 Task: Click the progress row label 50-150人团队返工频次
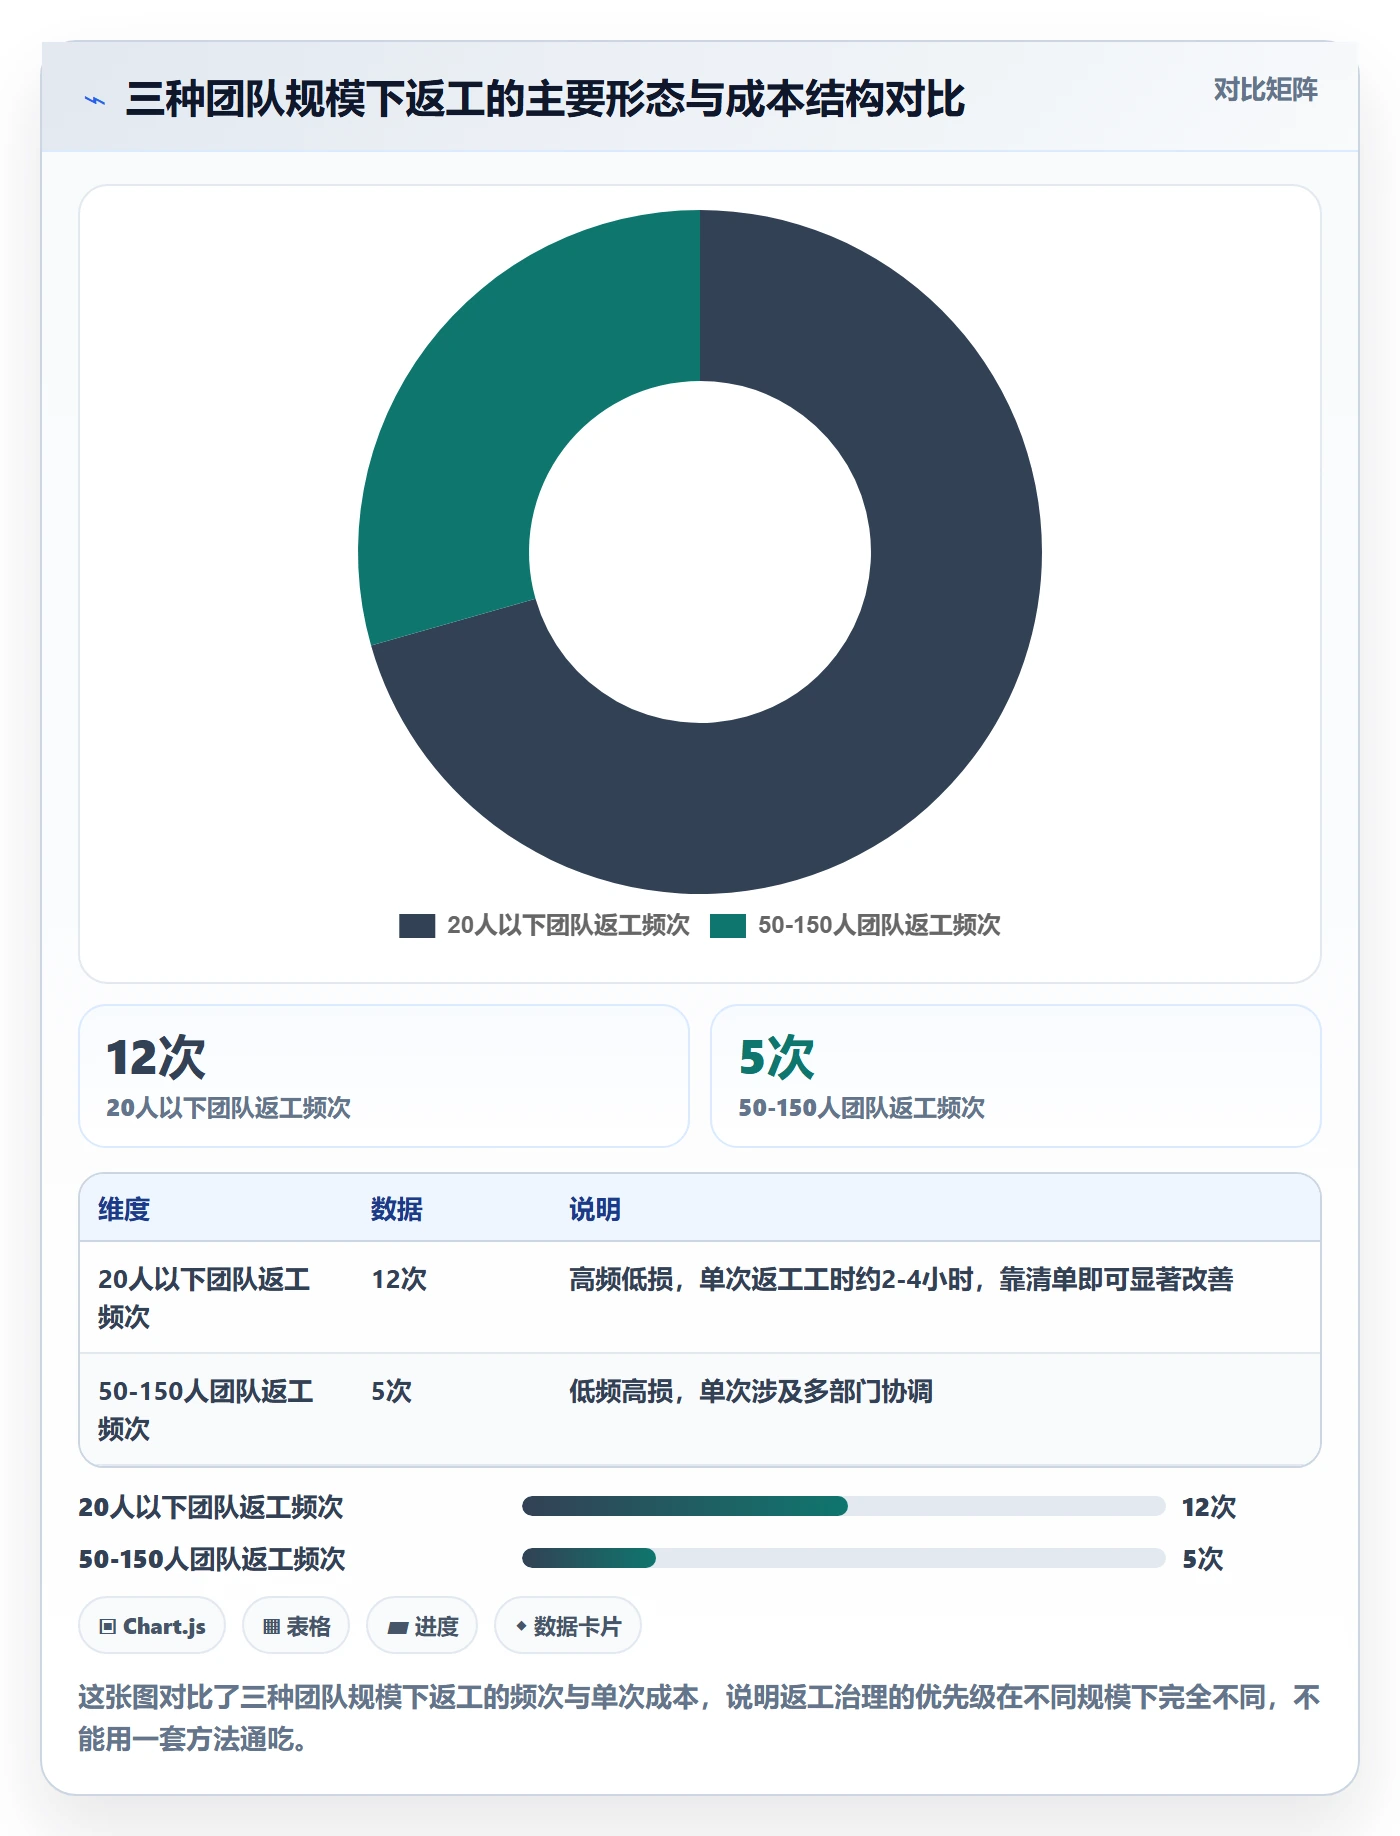pos(212,1559)
